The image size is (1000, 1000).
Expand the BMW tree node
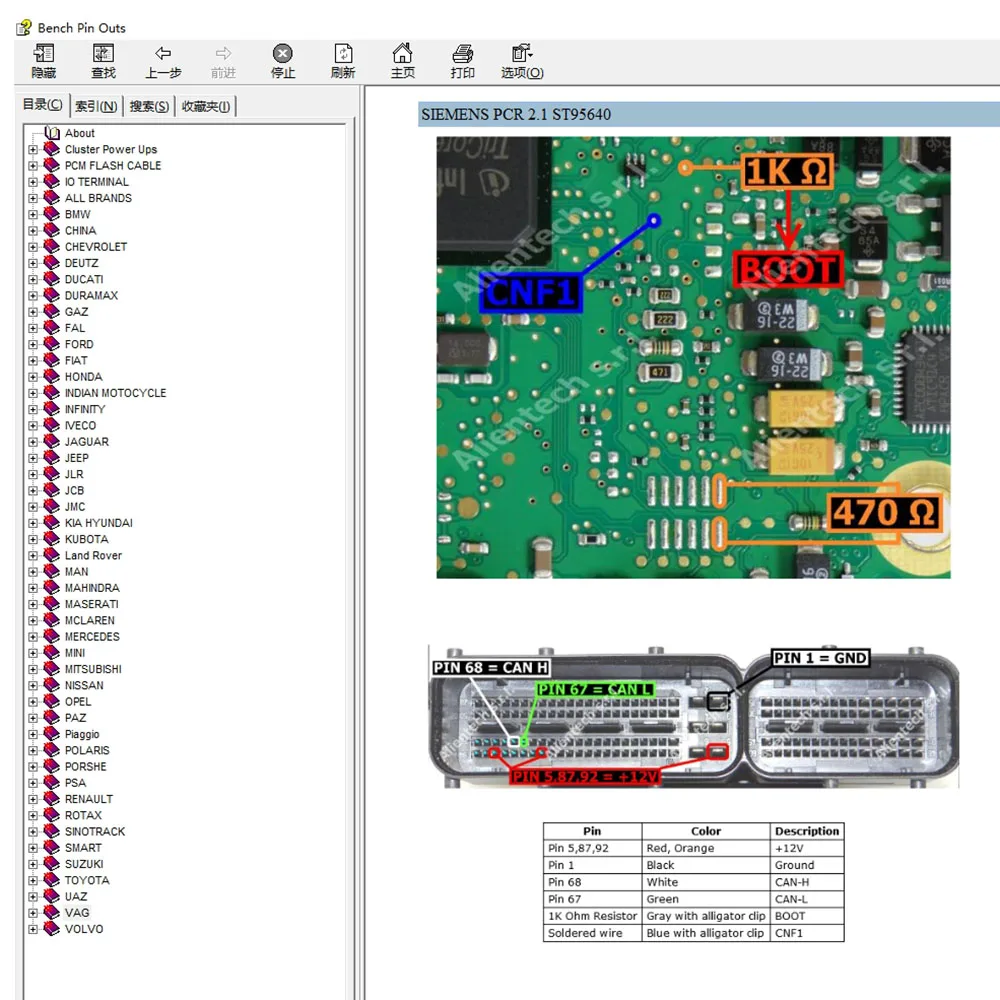coord(33,214)
